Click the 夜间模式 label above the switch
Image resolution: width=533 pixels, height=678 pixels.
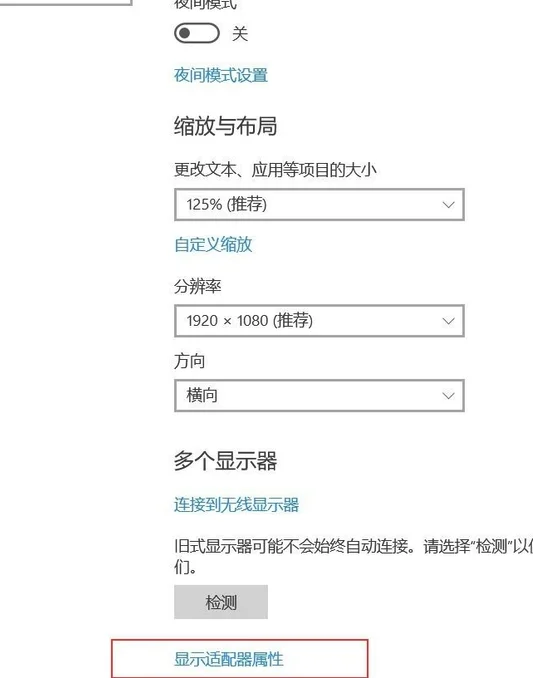(205, 4)
